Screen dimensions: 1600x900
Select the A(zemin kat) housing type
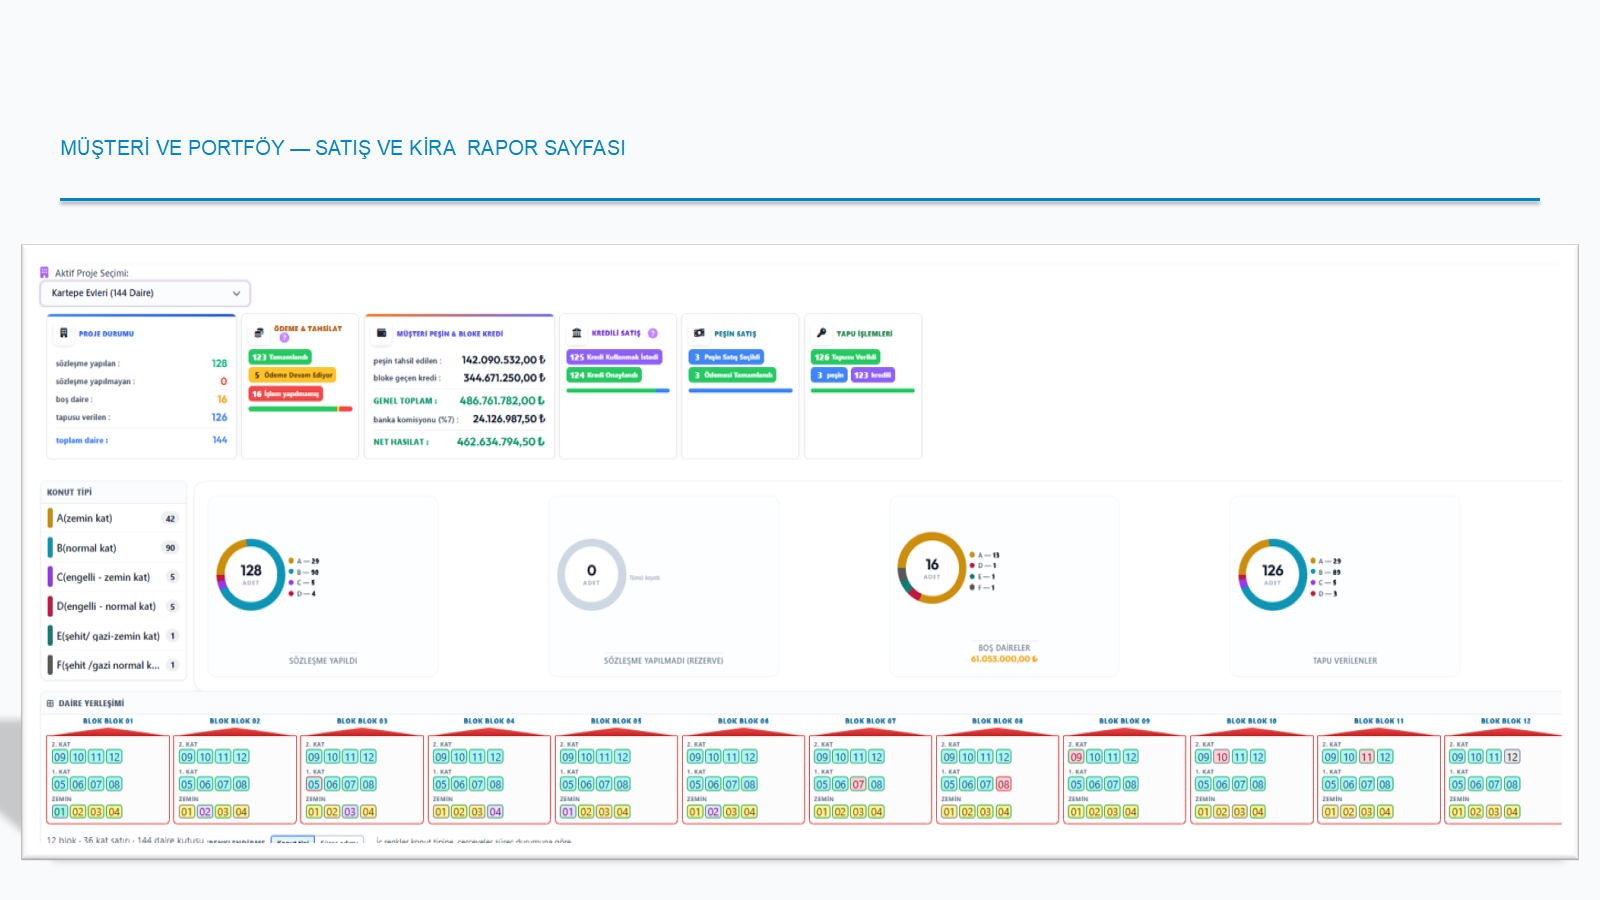[x=114, y=518]
